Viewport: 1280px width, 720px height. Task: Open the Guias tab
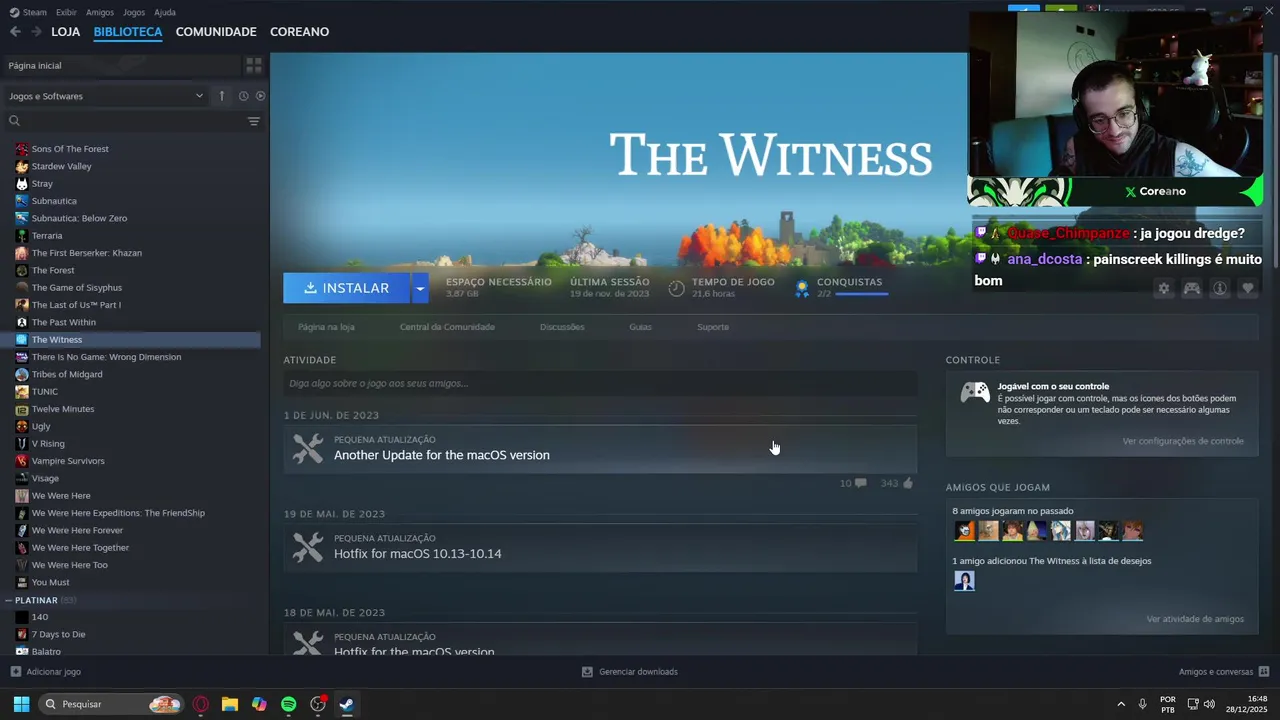pyautogui.click(x=640, y=327)
